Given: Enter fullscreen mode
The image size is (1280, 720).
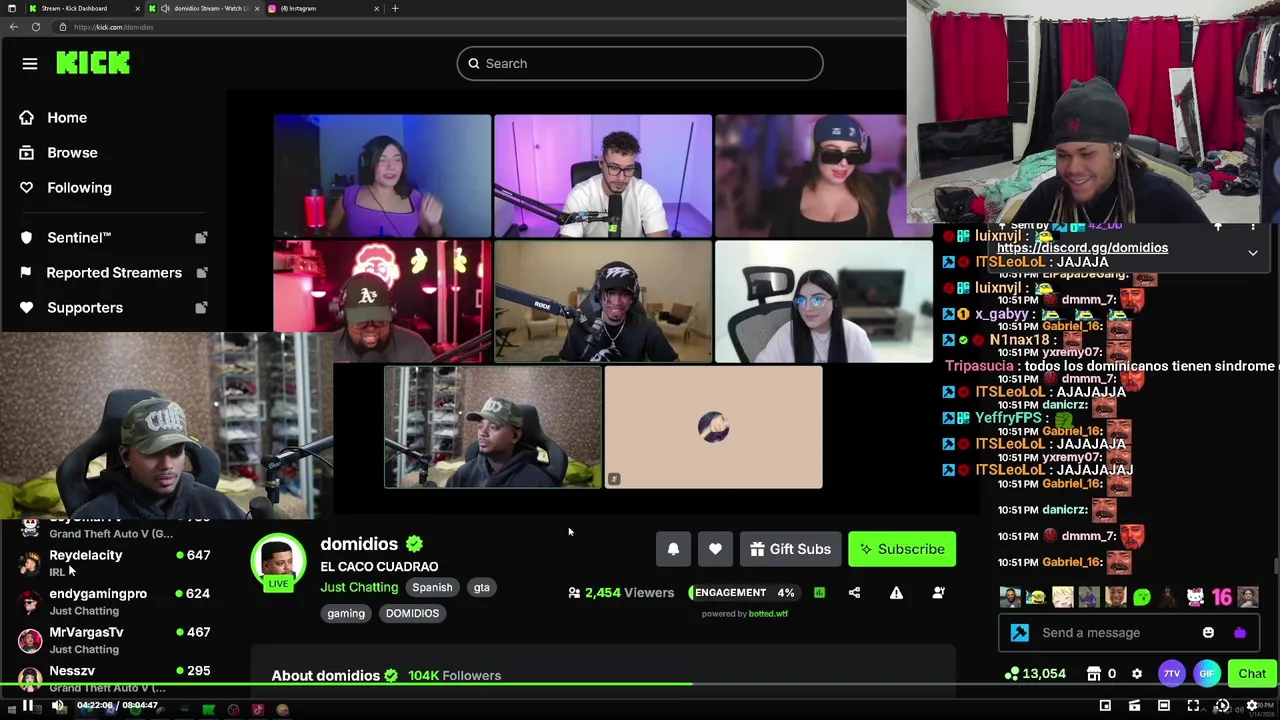Looking at the screenshot, I should (1193, 706).
